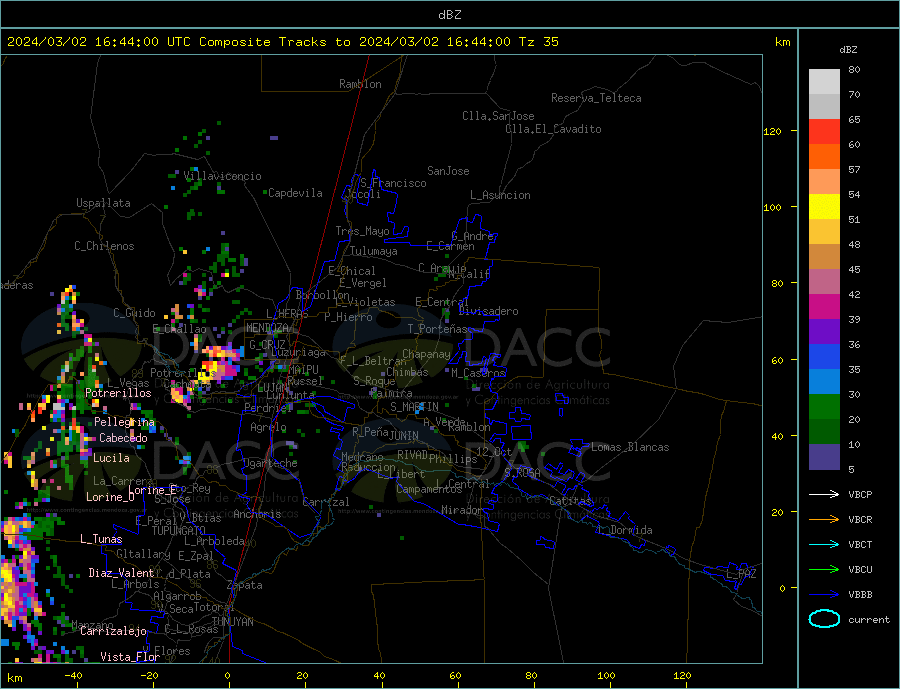Click the 'JUNIN' map label
Image resolution: width=900 pixels, height=689 pixels.
(x=404, y=436)
